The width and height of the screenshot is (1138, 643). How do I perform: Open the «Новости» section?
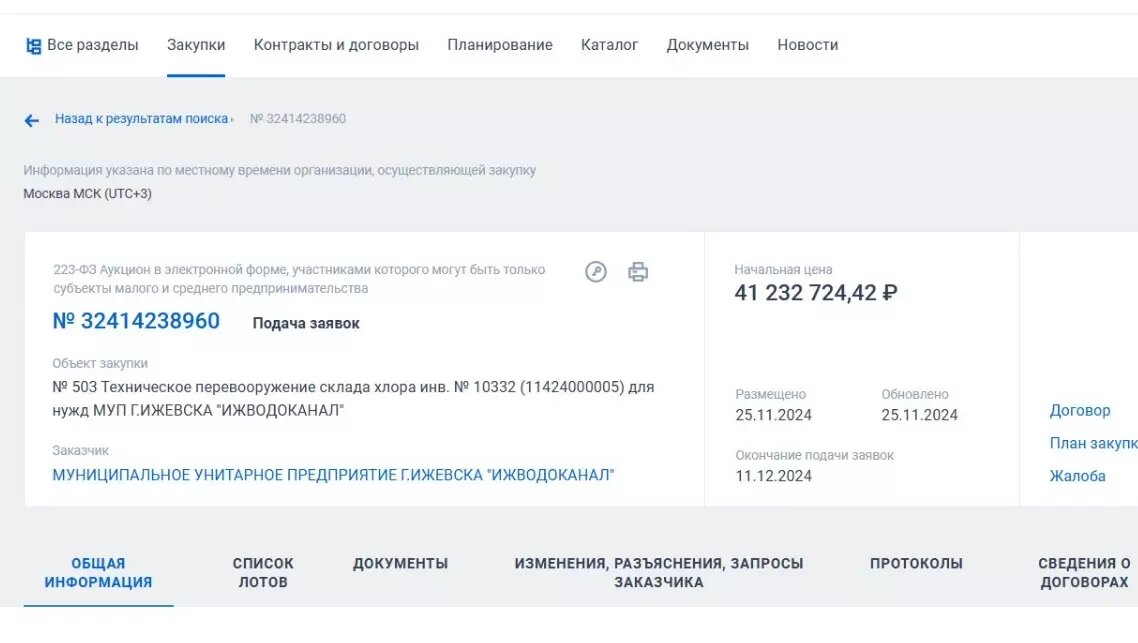pos(807,44)
